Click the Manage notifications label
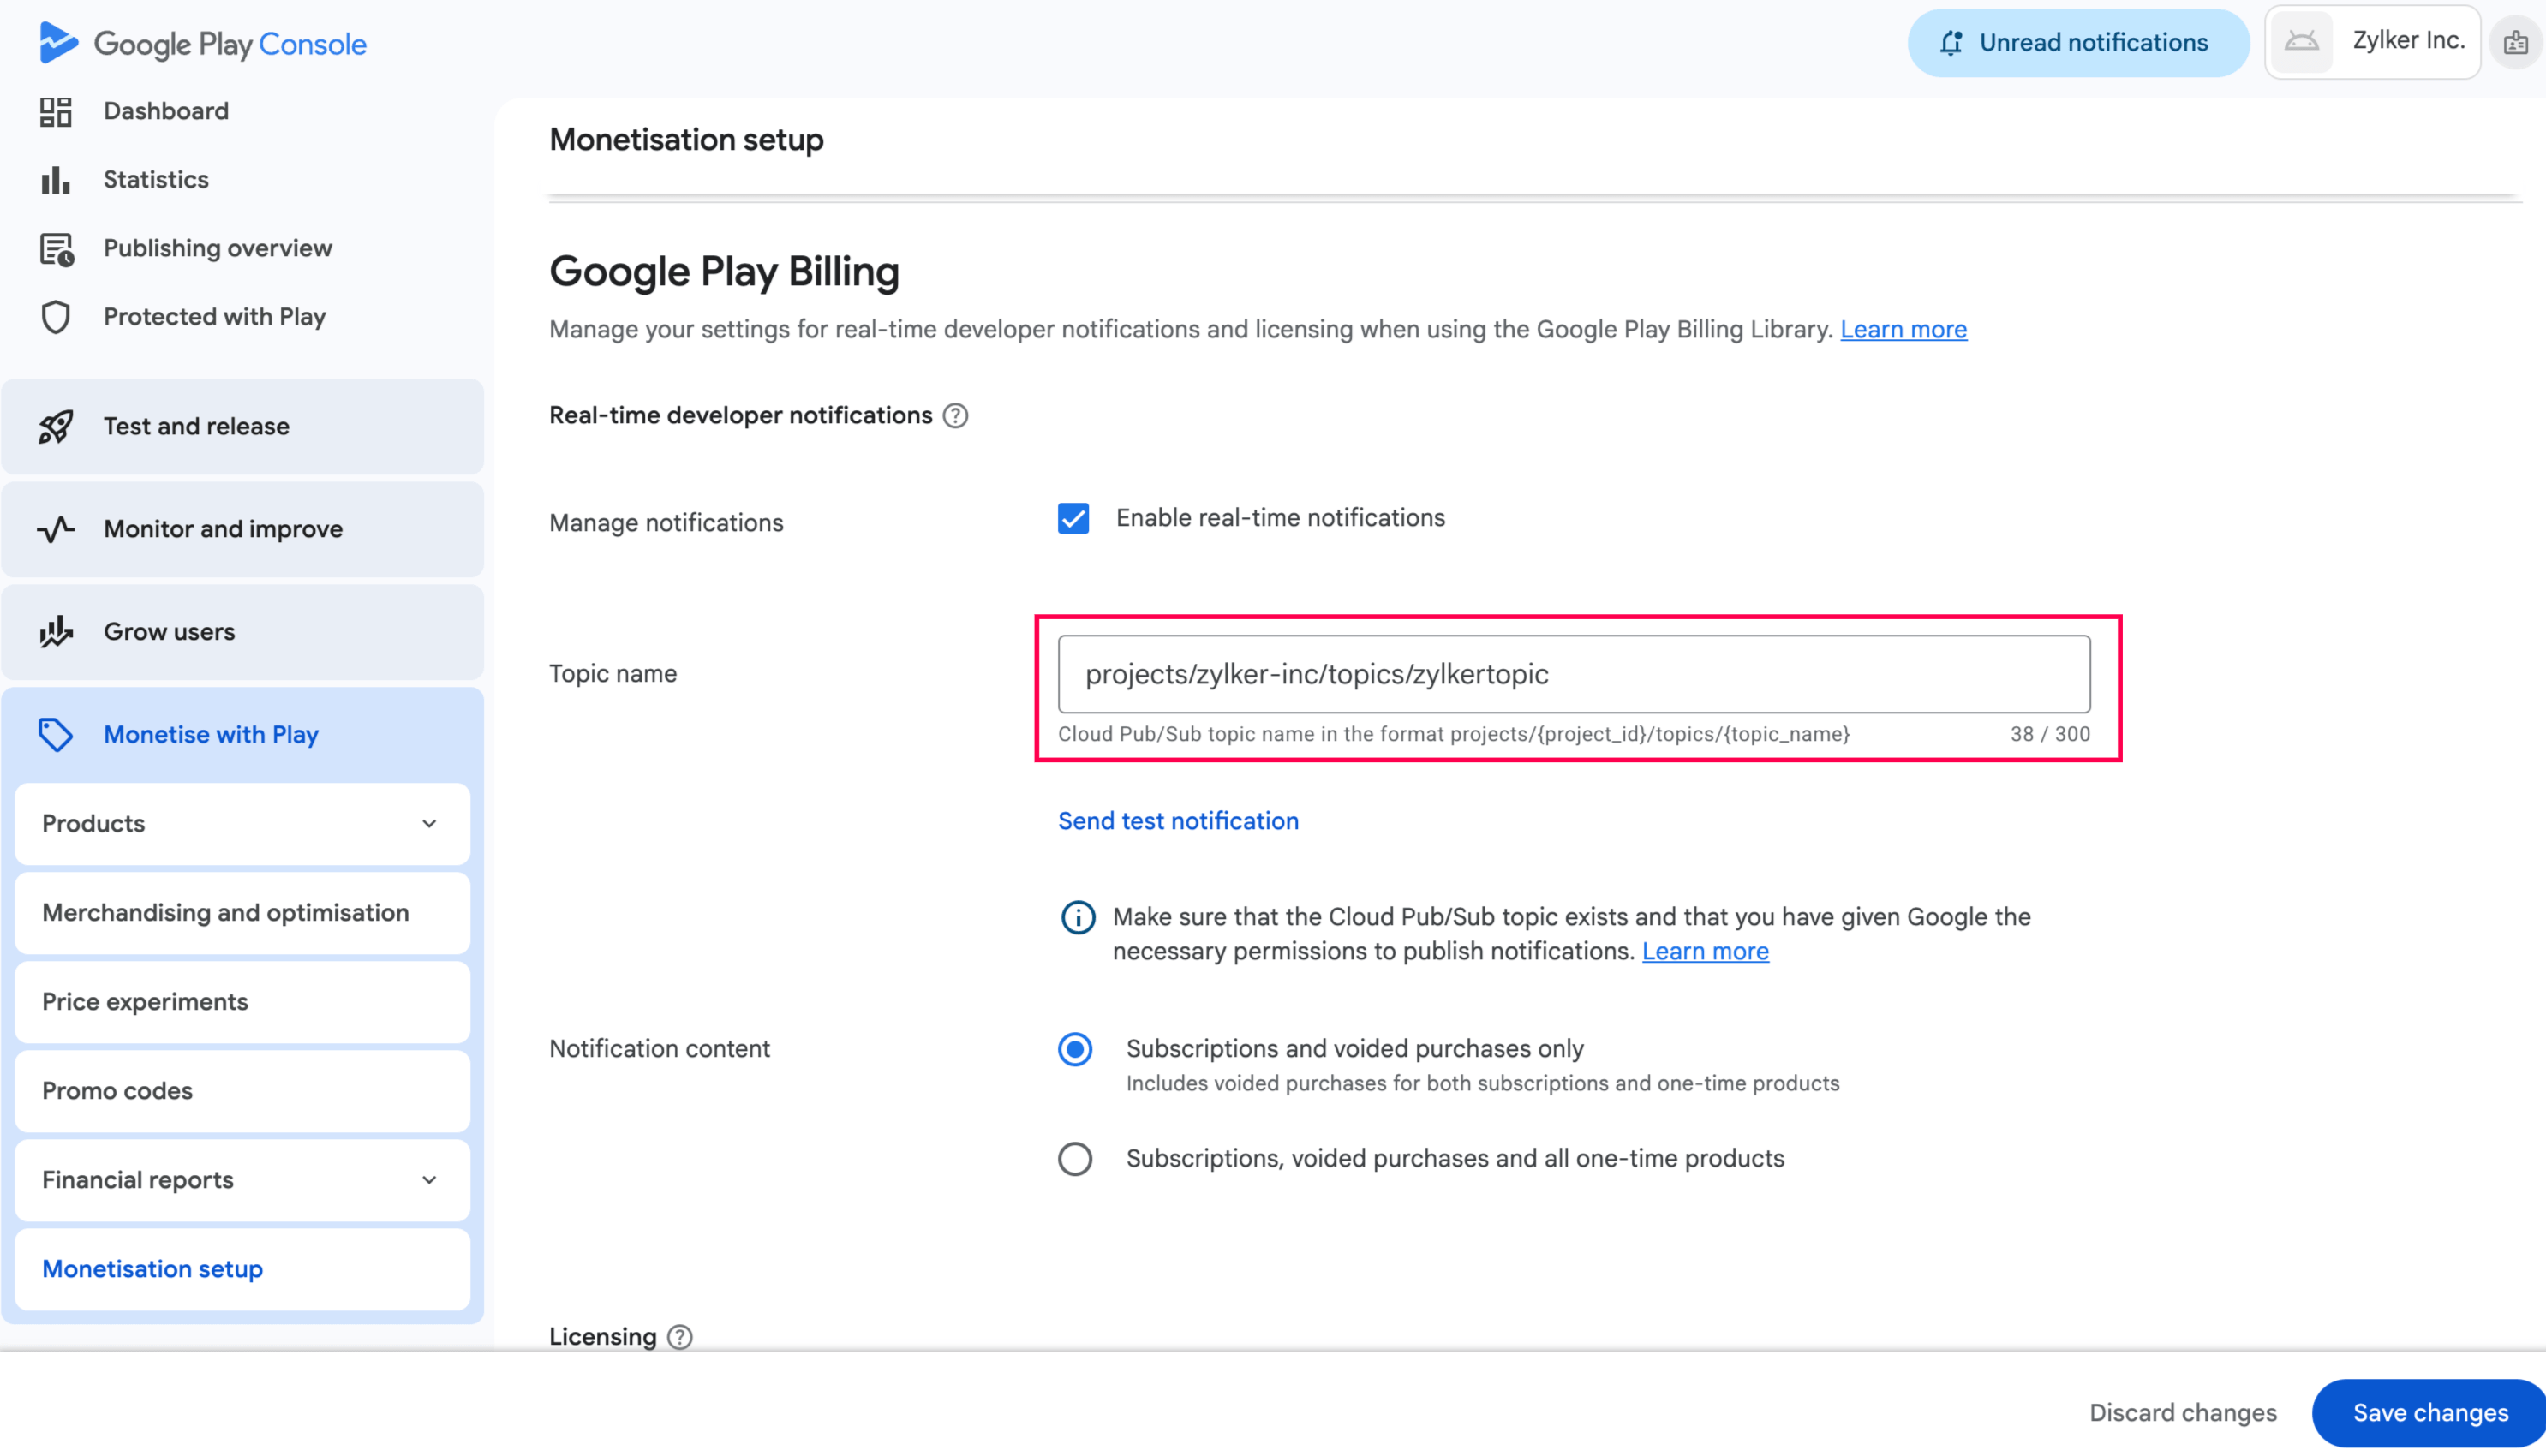 666,523
